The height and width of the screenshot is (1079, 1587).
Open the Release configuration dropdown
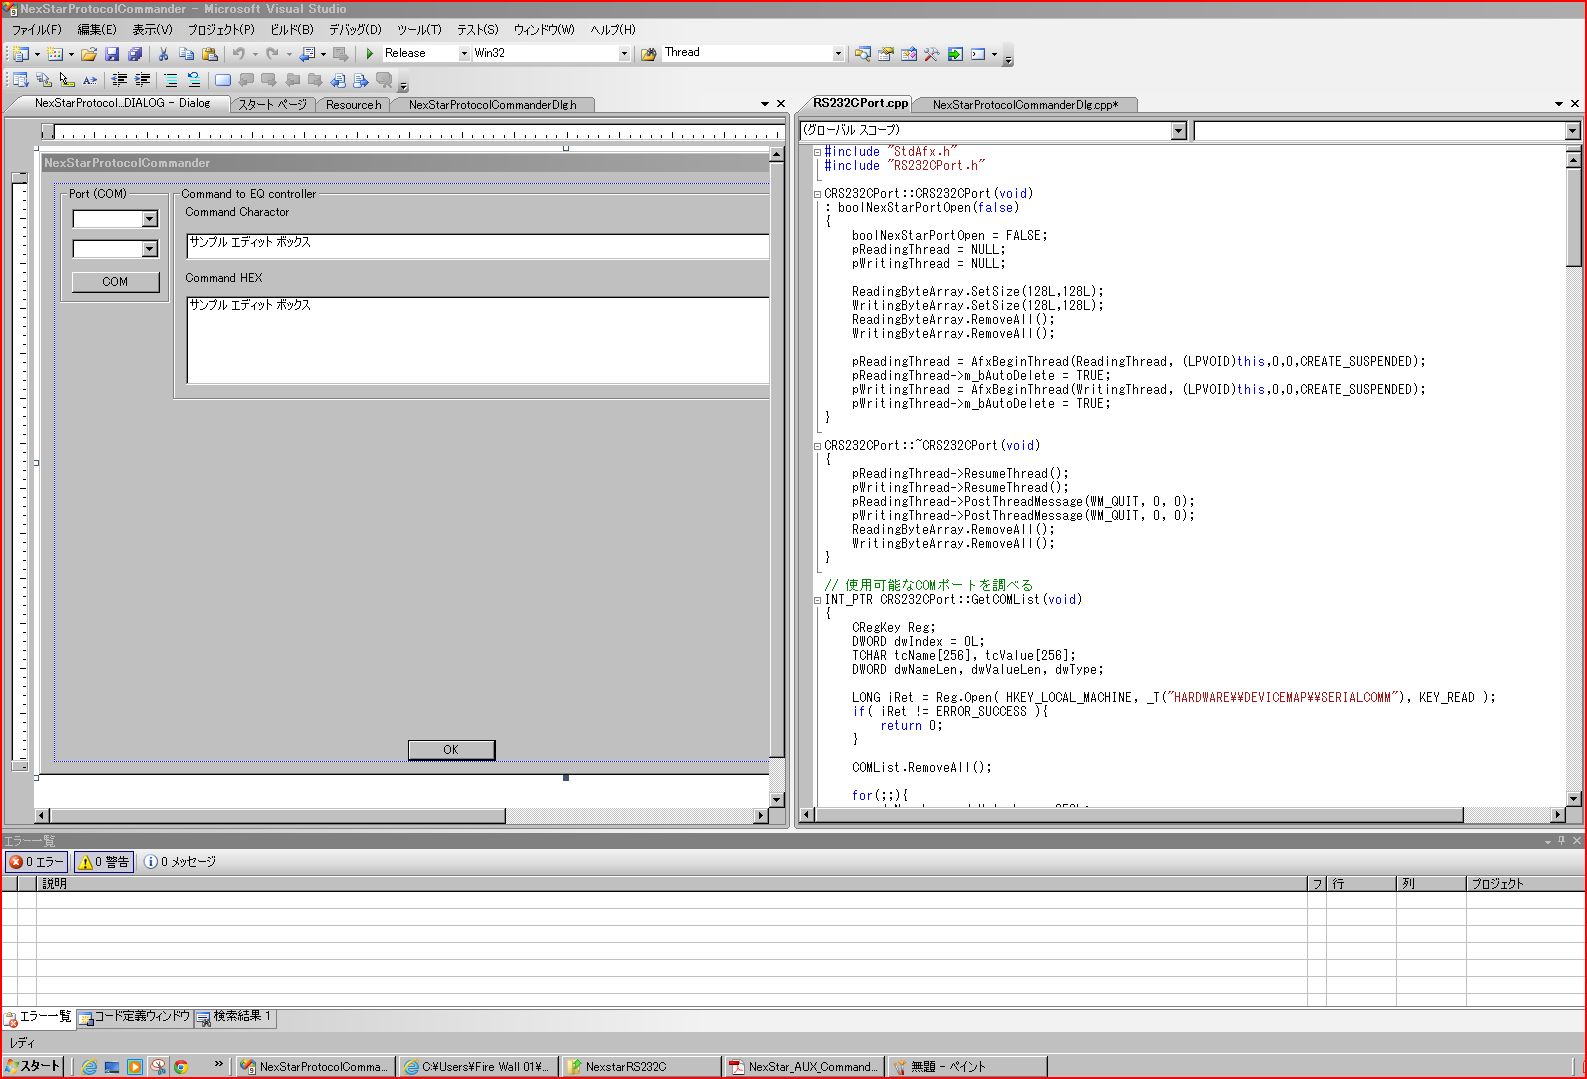(464, 54)
